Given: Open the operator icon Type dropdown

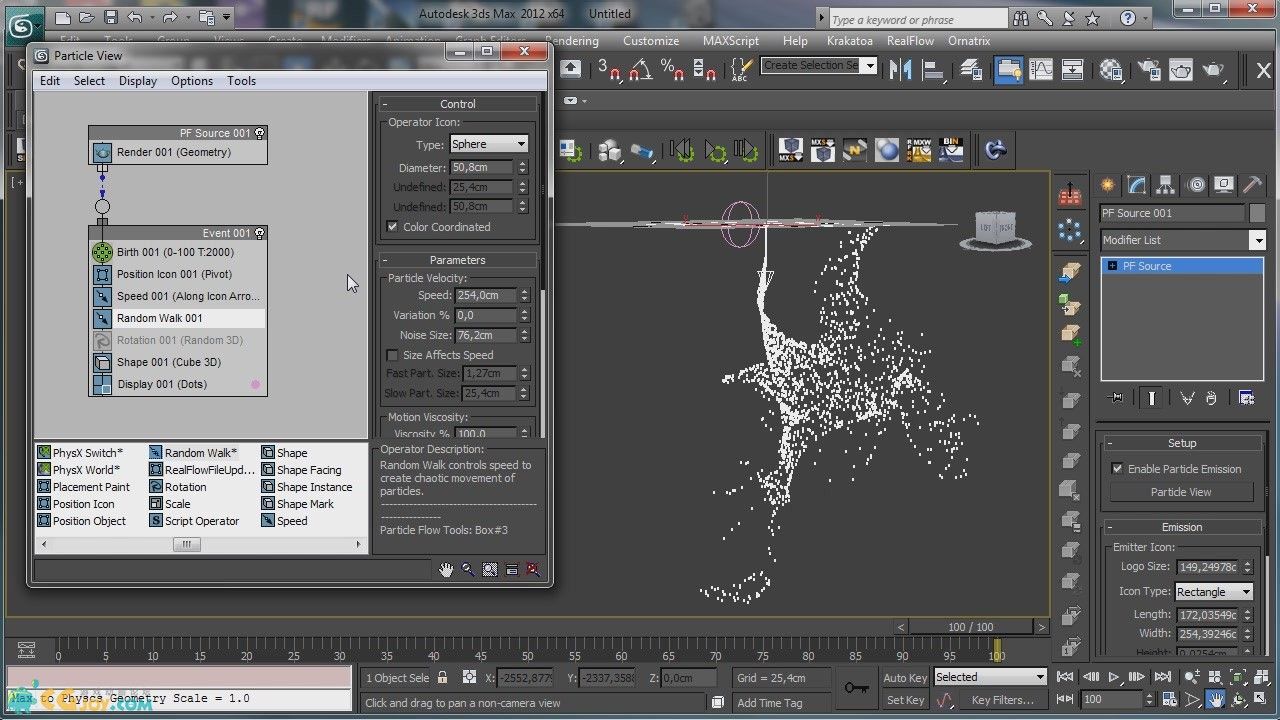Looking at the screenshot, I should [x=488, y=144].
